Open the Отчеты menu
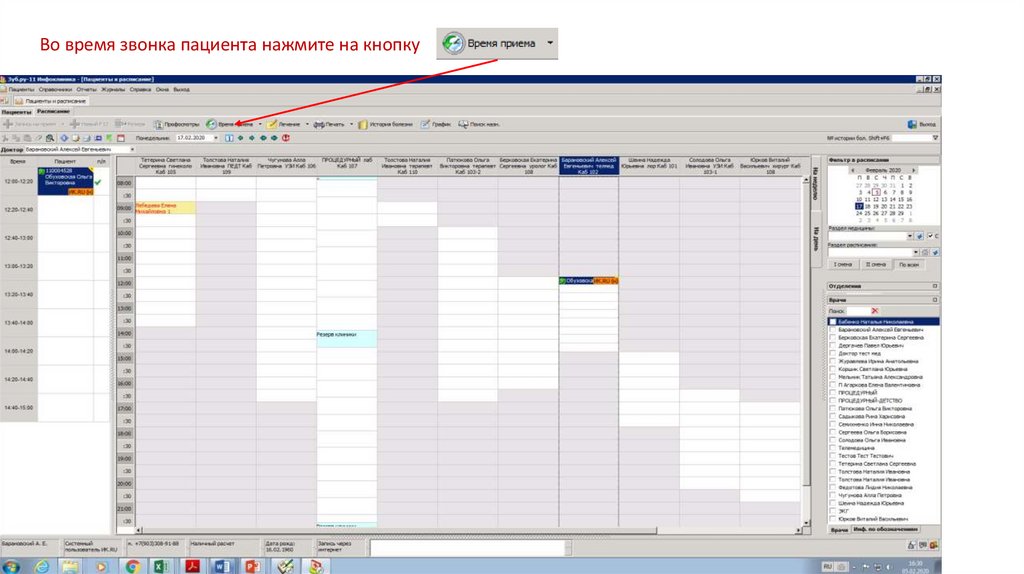The width and height of the screenshot is (1024, 574). click(x=86, y=89)
